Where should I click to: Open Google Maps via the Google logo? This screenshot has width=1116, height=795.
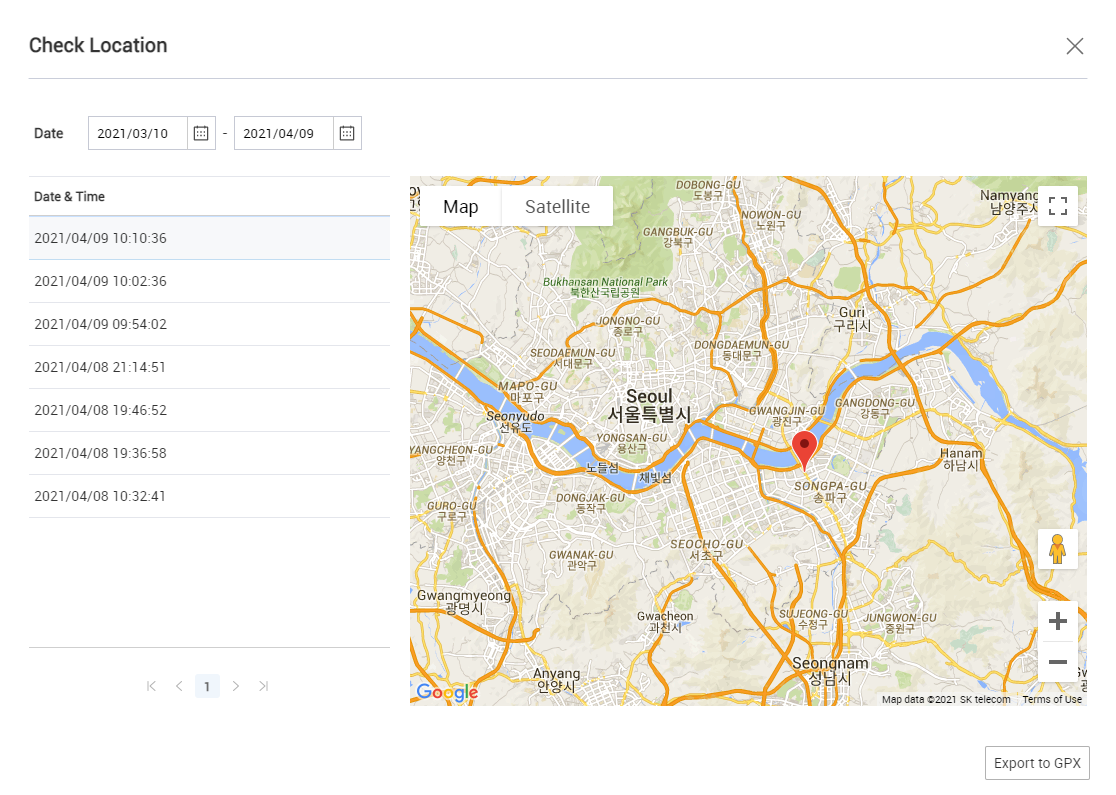point(447,692)
